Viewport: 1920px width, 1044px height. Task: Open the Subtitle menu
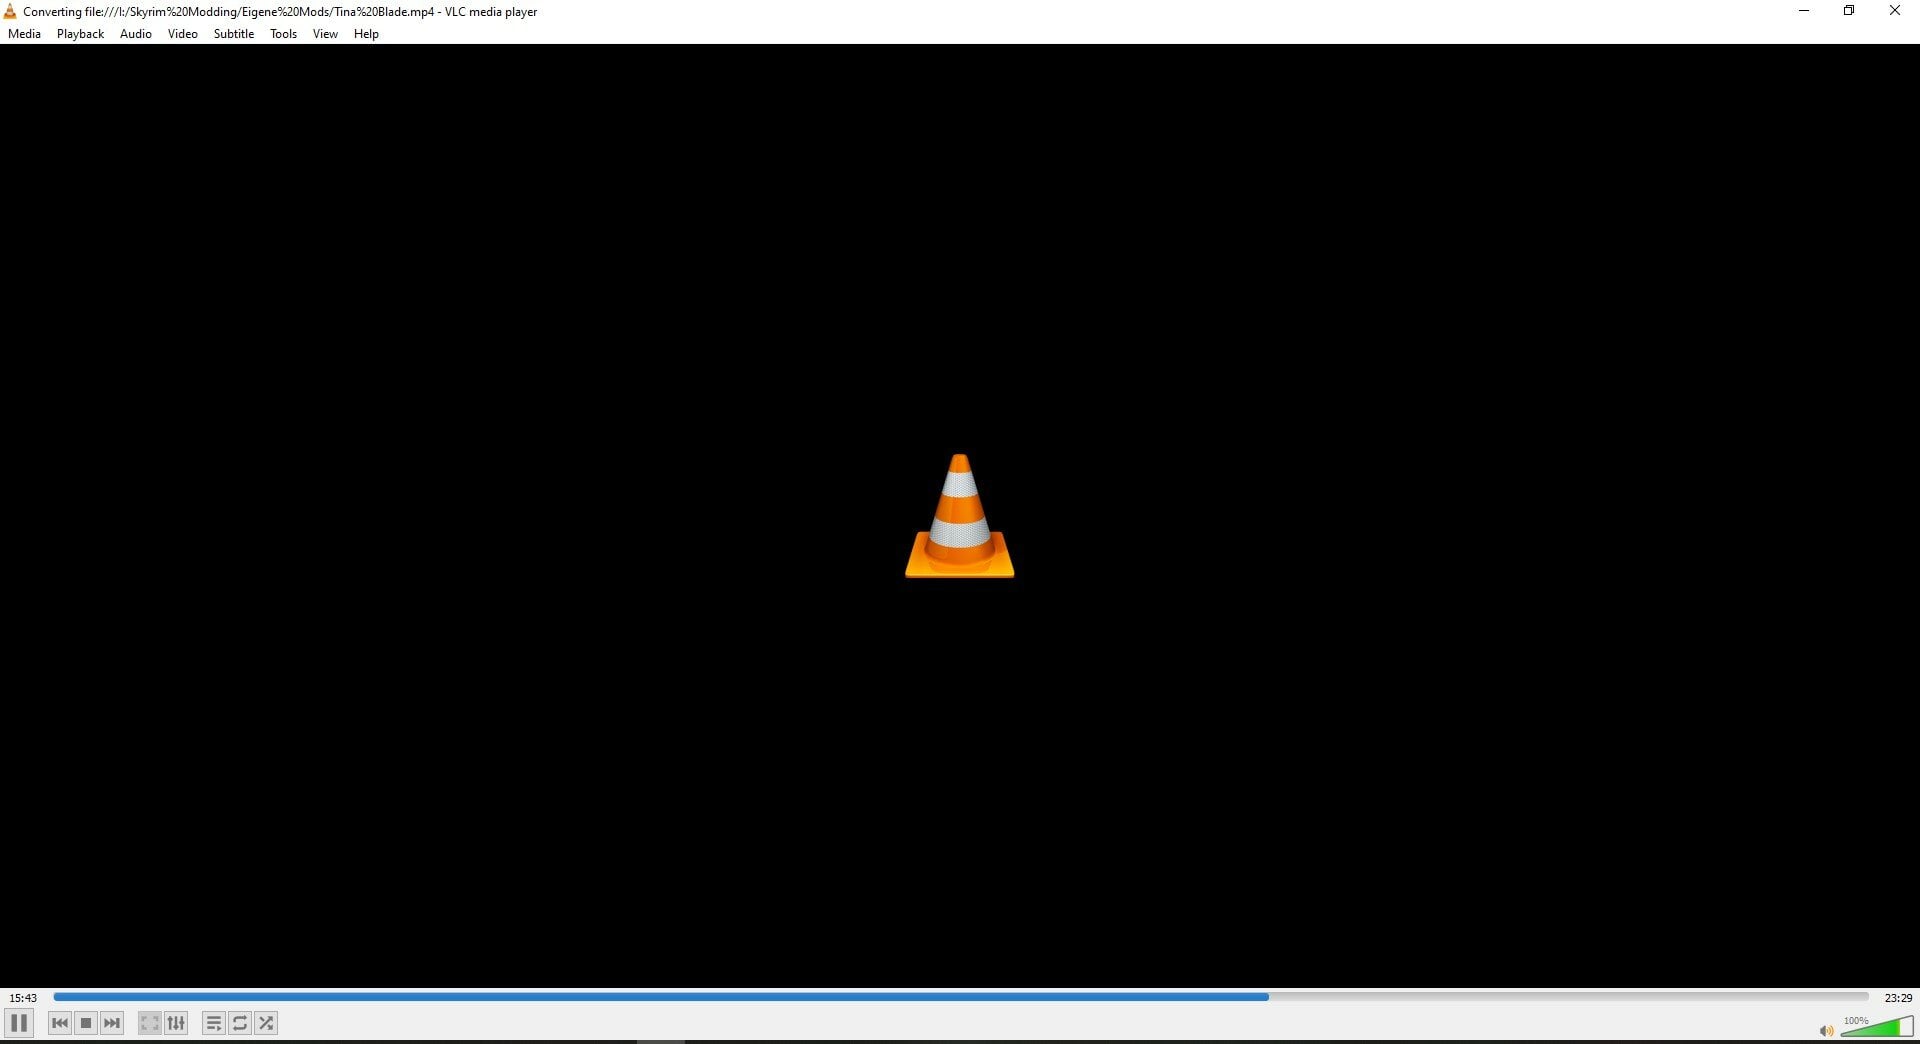click(x=234, y=34)
